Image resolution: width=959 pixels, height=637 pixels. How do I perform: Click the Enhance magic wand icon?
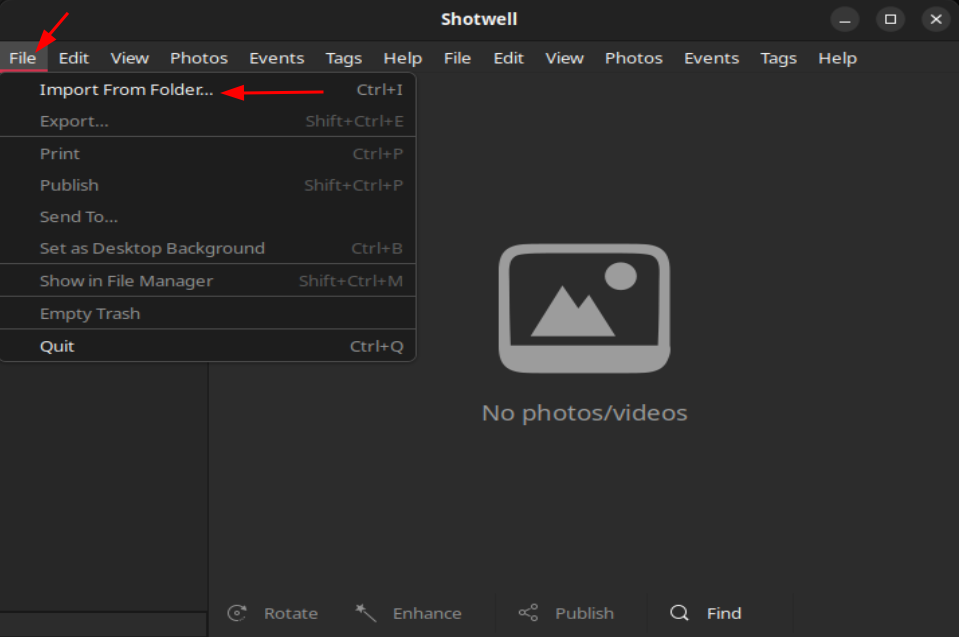366,613
